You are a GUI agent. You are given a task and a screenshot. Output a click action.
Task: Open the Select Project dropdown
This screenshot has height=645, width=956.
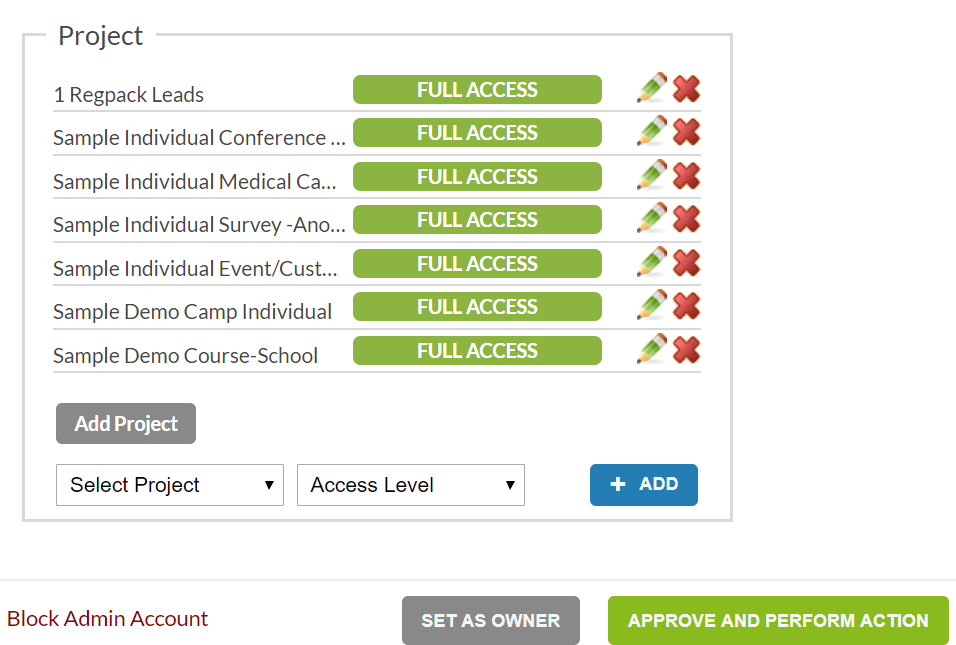(170, 485)
